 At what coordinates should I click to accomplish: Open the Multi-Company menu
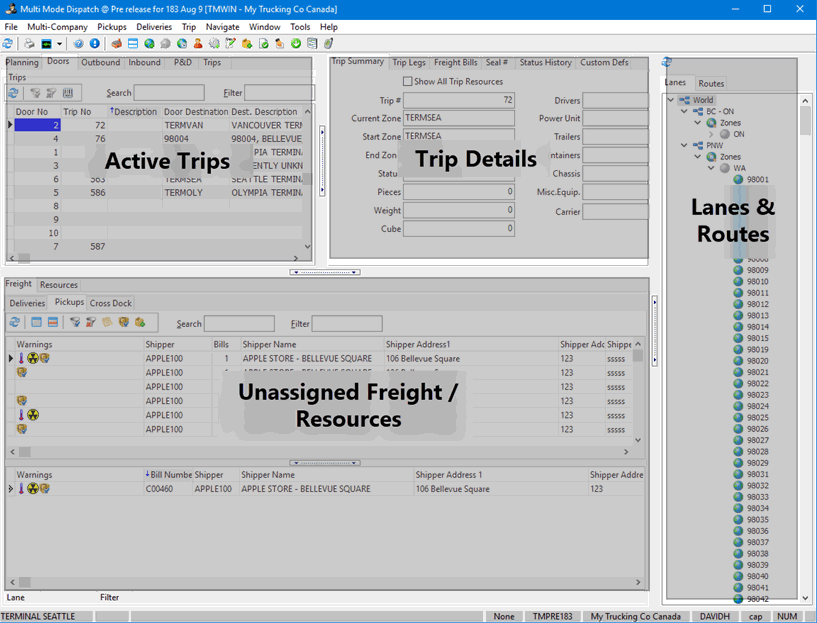point(57,27)
